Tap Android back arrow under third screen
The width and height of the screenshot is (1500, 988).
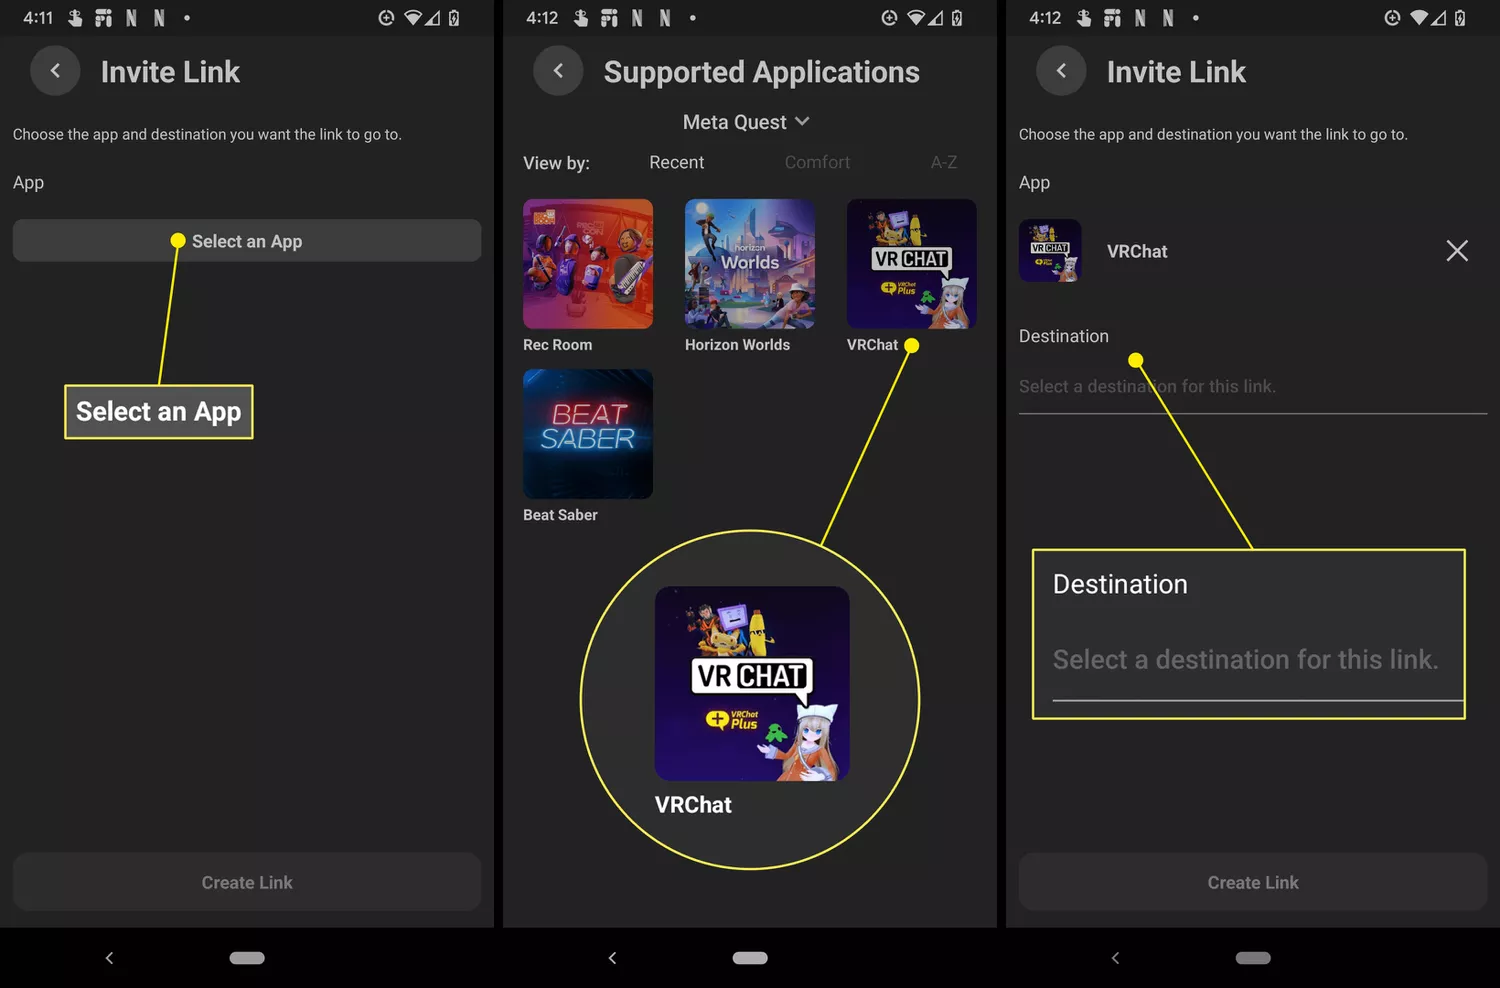pyautogui.click(x=1115, y=958)
